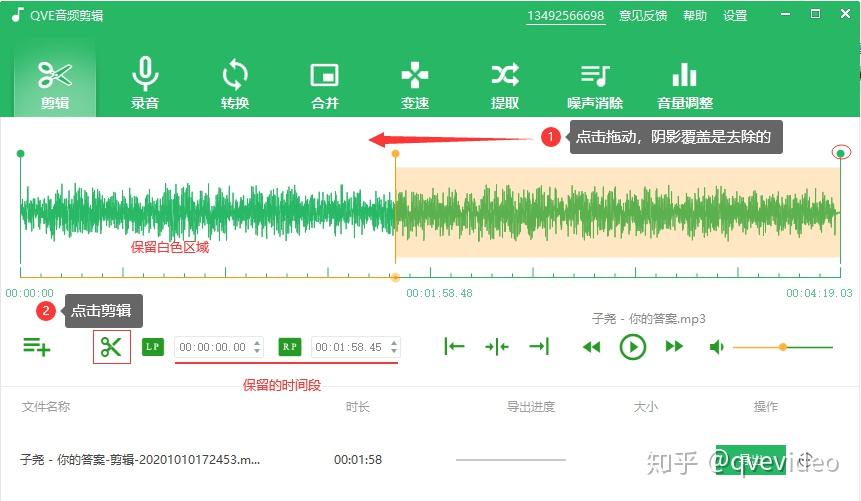This screenshot has height=501, width=861.
Task: Click the rewind button
Action: coord(591,347)
